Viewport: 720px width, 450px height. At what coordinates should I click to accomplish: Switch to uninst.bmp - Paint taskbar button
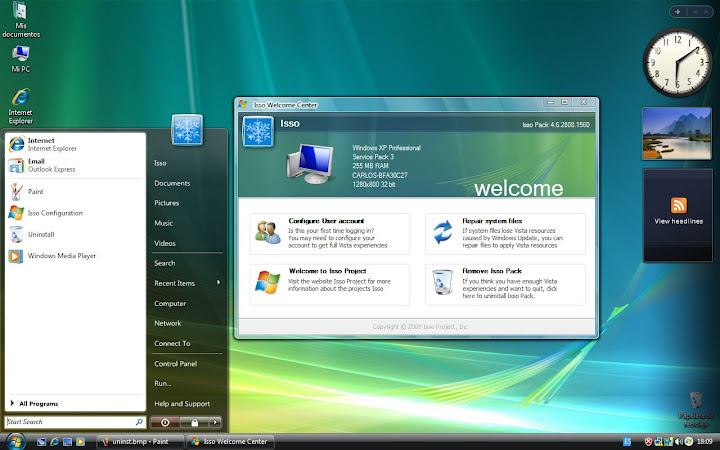pyautogui.click(x=134, y=441)
